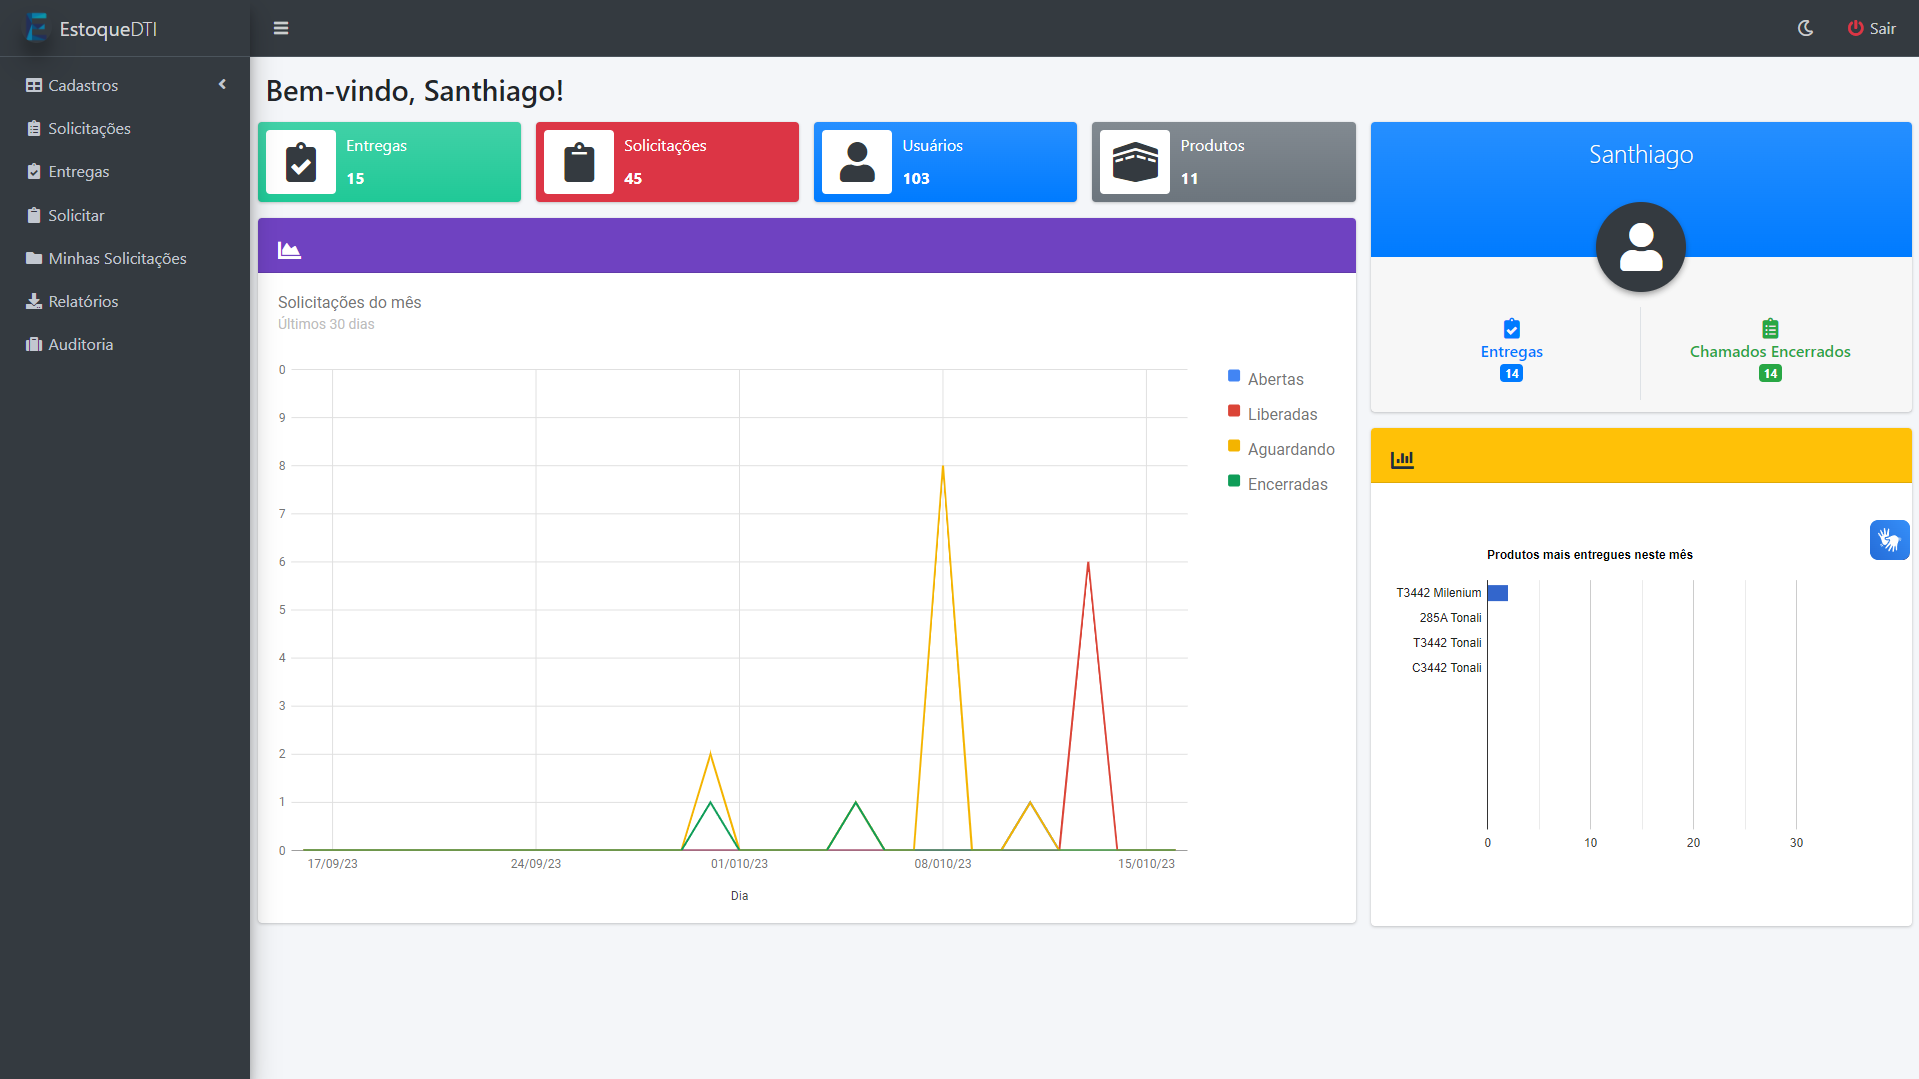The height and width of the screenshot is (1079, 1919).
Task: Toggle the Aguardando yellow legend swatch
Action: coord(1234,446)
